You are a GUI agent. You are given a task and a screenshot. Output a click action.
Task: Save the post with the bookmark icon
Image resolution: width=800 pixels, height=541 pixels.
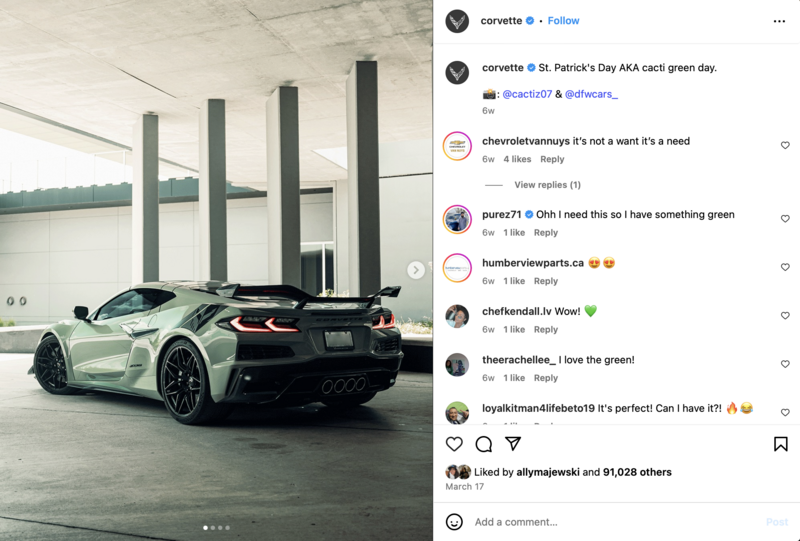pos(780,444)
